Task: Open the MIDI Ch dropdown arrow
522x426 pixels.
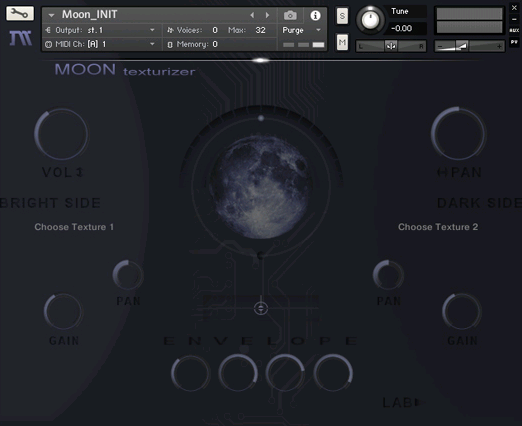Action: point(152,44)
